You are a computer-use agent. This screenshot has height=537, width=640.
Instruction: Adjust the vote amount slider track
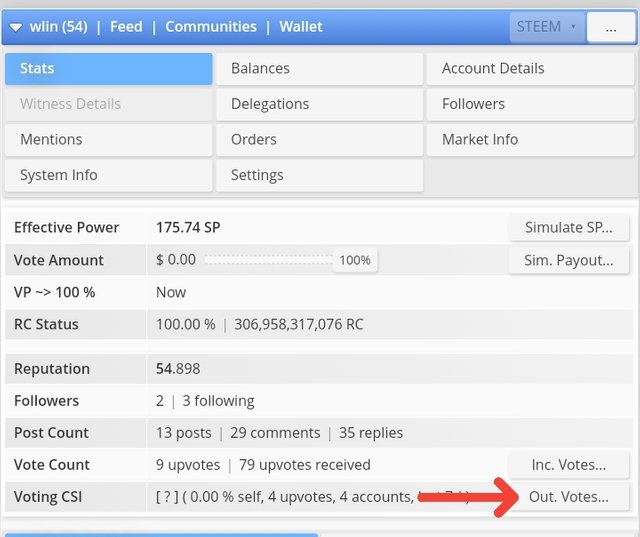point(269,260)
